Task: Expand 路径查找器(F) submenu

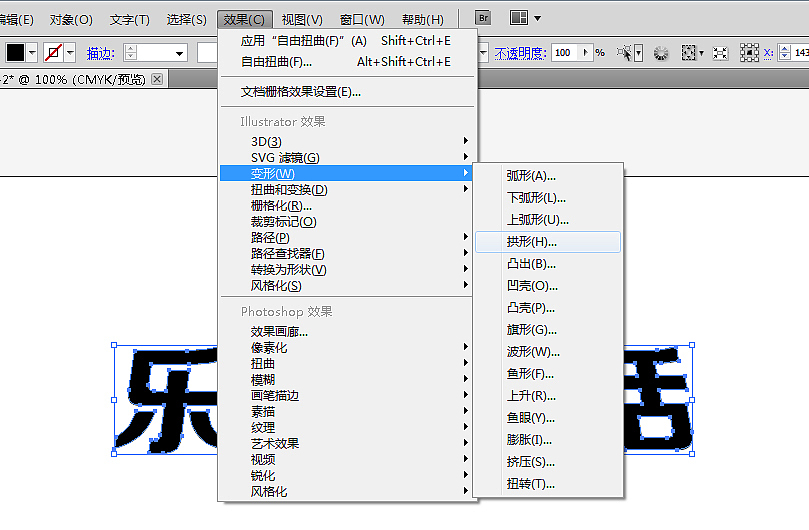Action: coord(346,253)
